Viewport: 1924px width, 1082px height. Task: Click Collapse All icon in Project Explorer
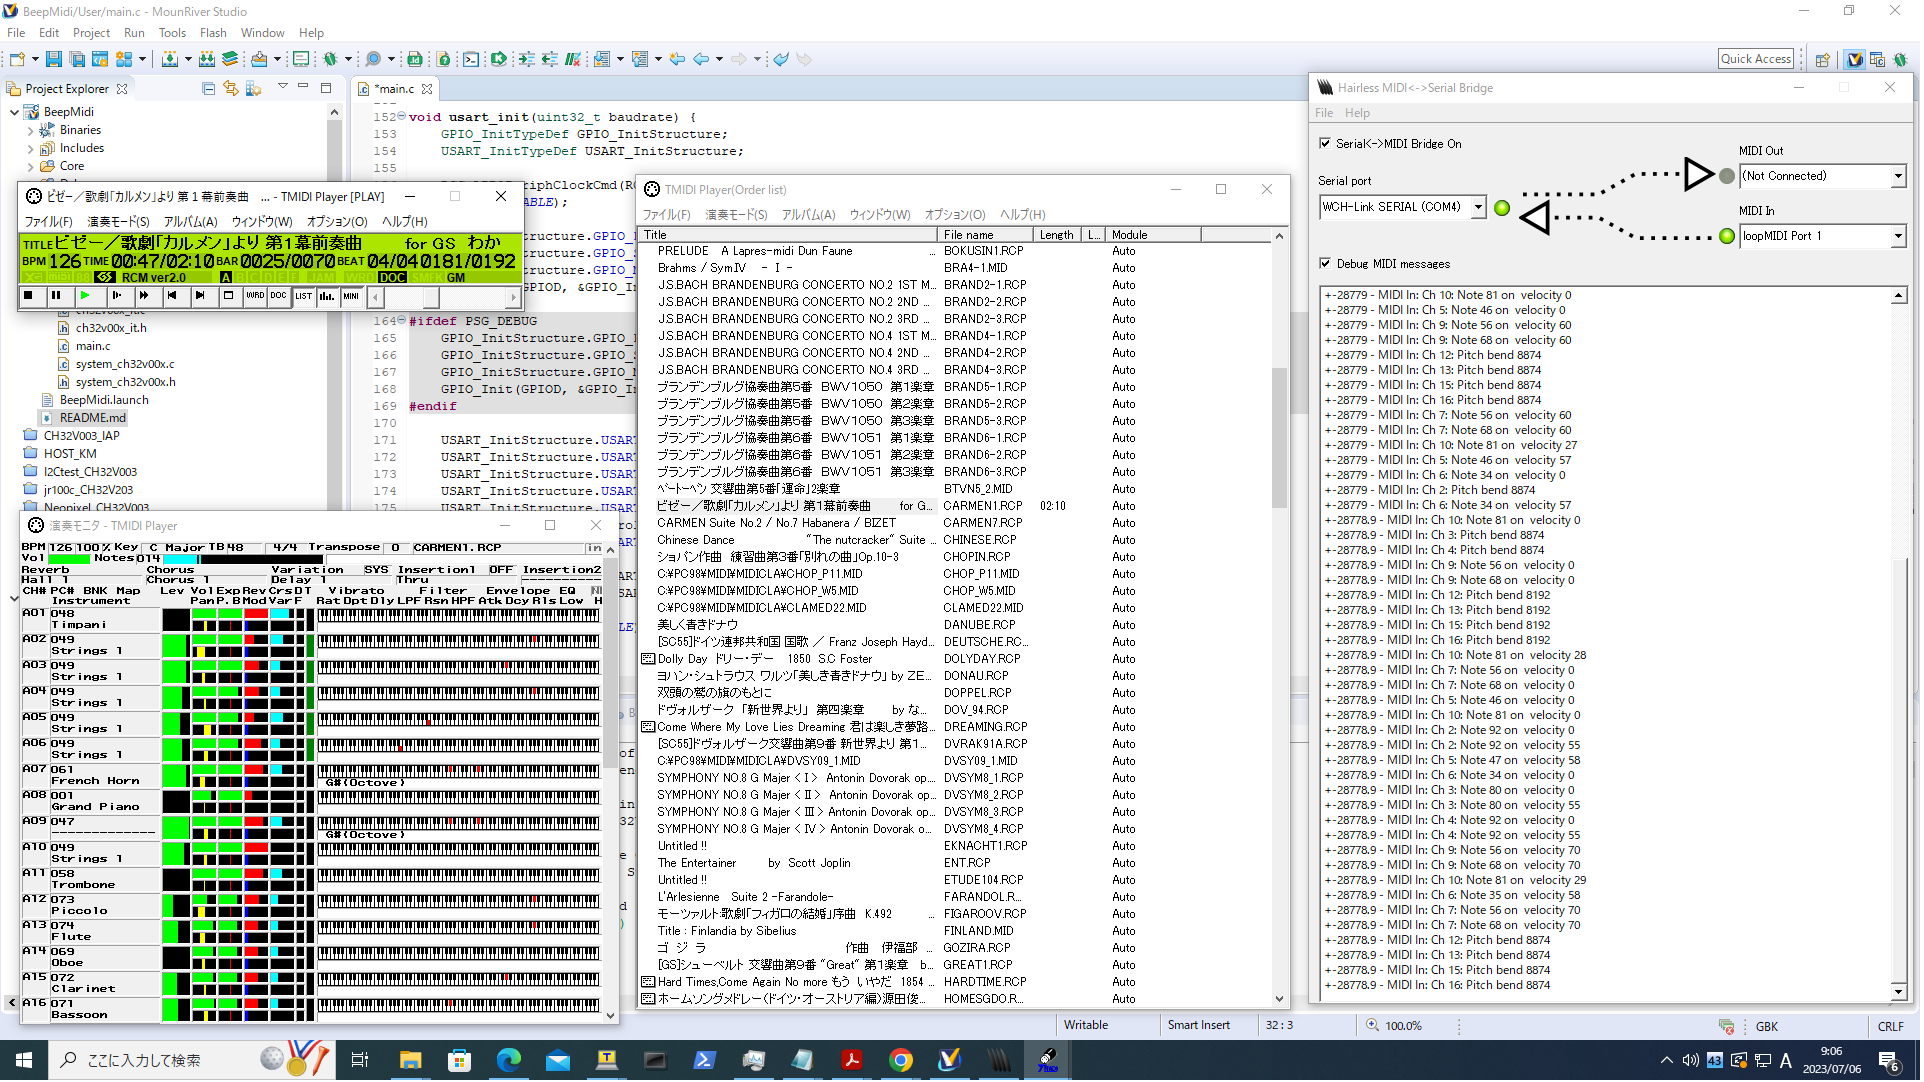(208, 89)
